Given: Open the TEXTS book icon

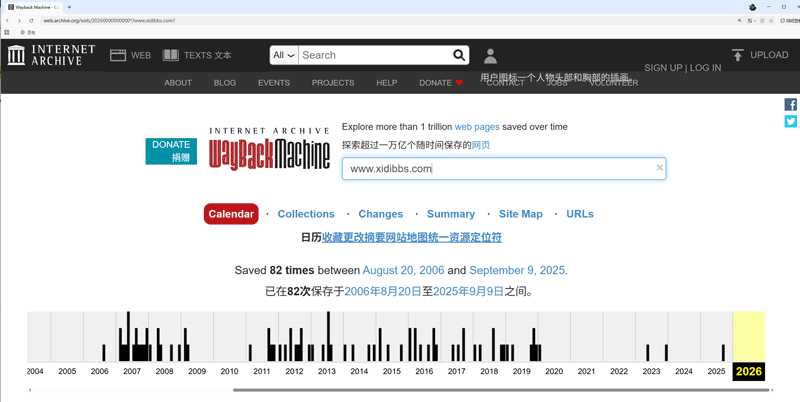Looking at the screenshot, I should [x=170, y=55].
